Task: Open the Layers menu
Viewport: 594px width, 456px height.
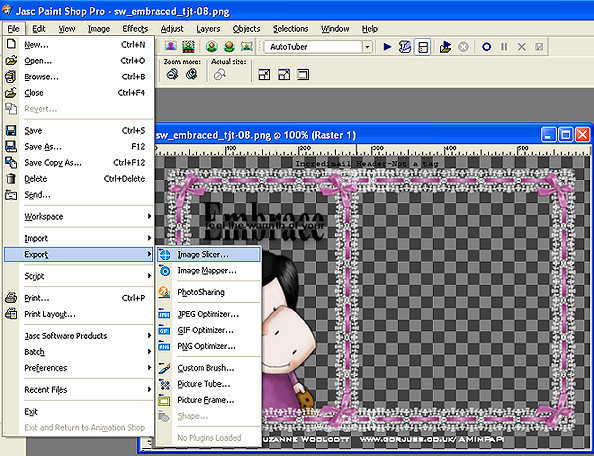Action: tap(208, 29)
